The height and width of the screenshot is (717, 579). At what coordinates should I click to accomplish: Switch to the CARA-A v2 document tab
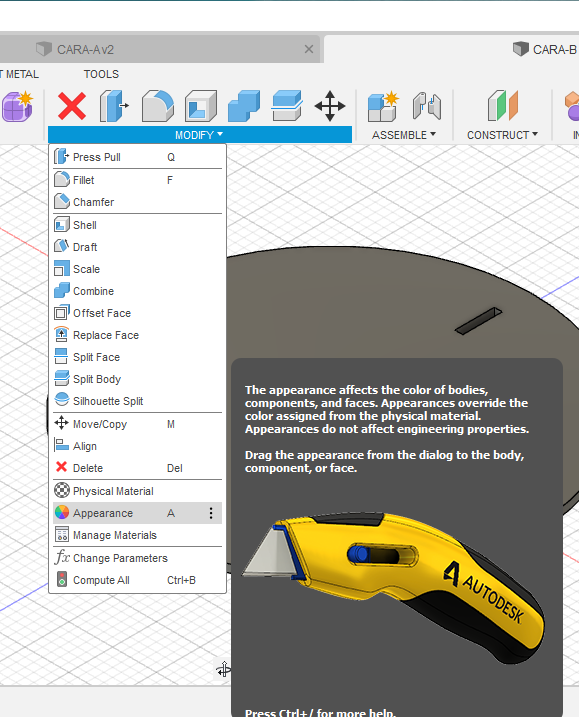pyautogui.click(x=160, y=49)
